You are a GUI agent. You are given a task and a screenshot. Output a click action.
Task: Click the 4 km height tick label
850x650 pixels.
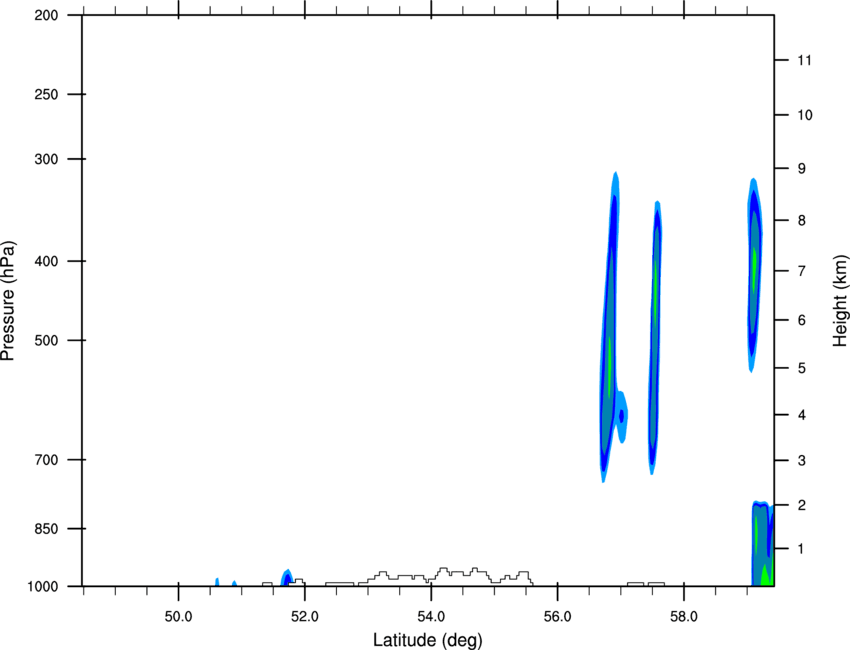(801, 415)
